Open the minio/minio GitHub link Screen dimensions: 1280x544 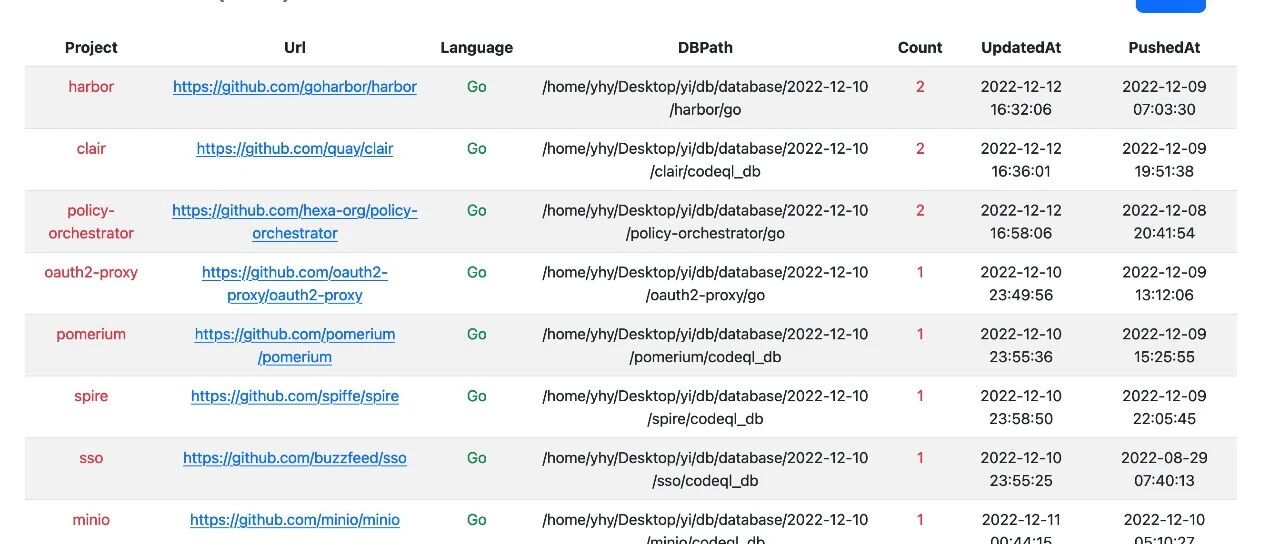pos(295,521)
